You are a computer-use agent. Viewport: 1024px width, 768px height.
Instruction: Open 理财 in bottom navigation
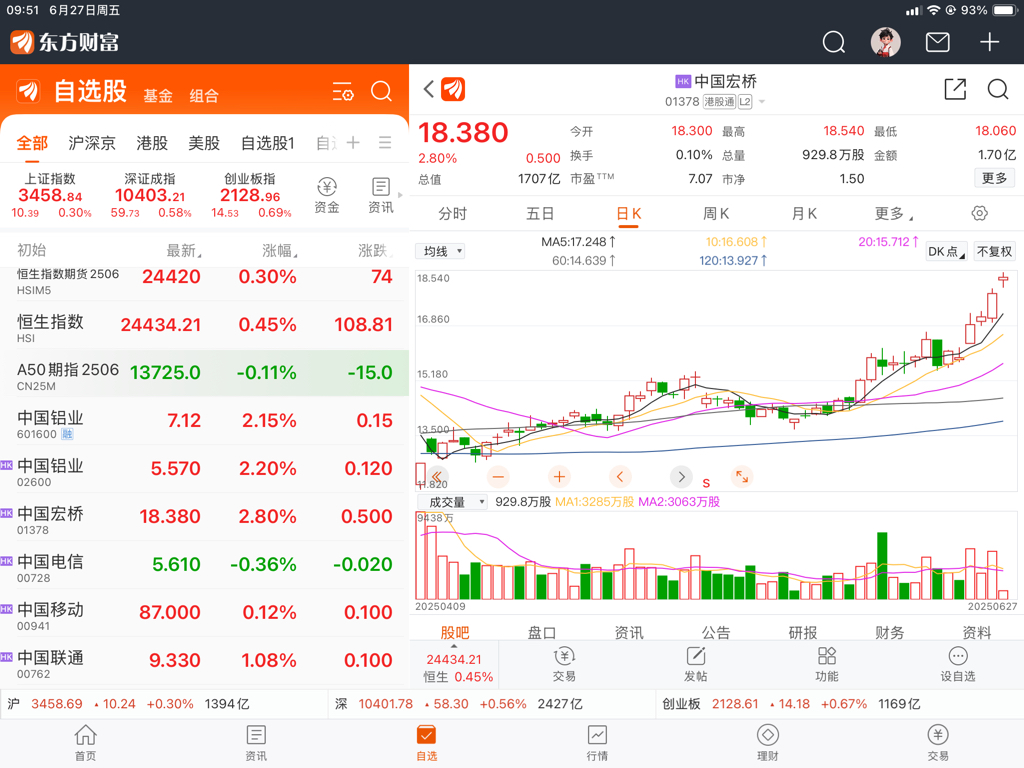[x=767, y=743]
